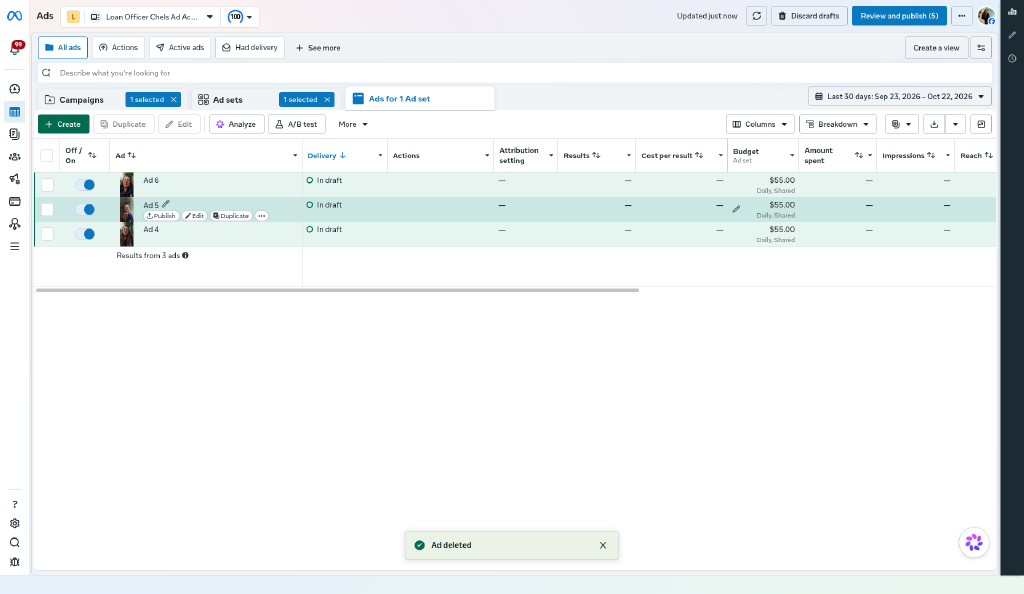This screenshot has width=1024, height=594.
Task: Open view filter settings sliders icon
Action: click(x=981, y=48)
